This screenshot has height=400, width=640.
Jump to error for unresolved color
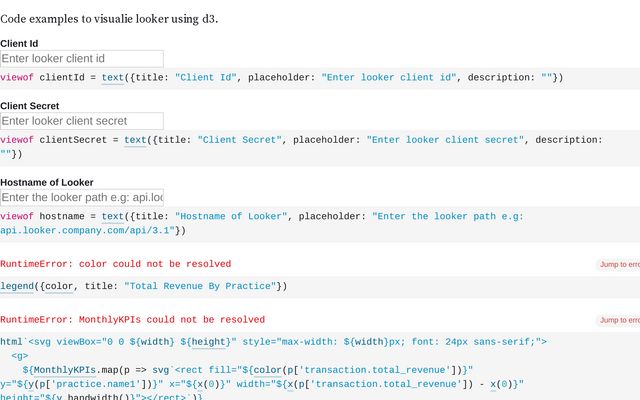click(x=618, y=264)
